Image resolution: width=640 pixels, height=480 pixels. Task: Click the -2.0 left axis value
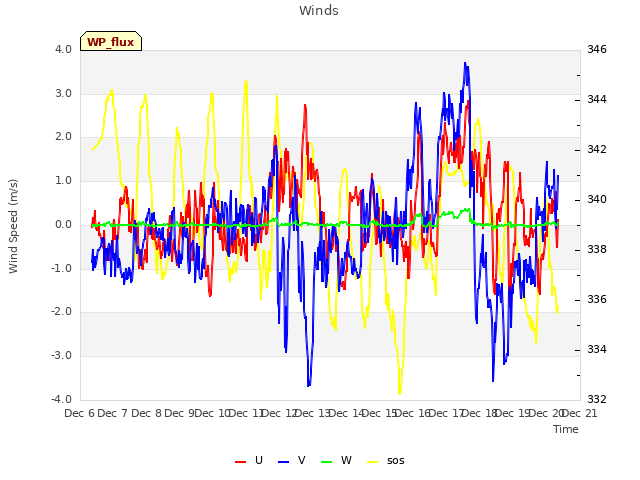[61, 311]
